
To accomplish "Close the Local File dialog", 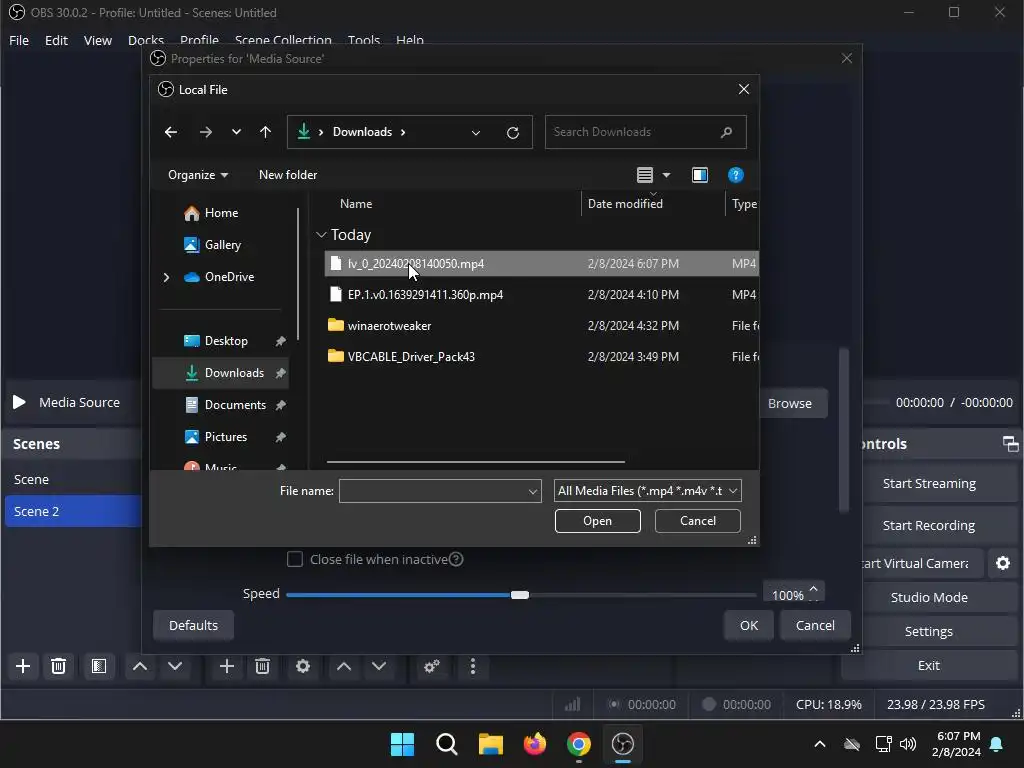I will tap(743, 89).
